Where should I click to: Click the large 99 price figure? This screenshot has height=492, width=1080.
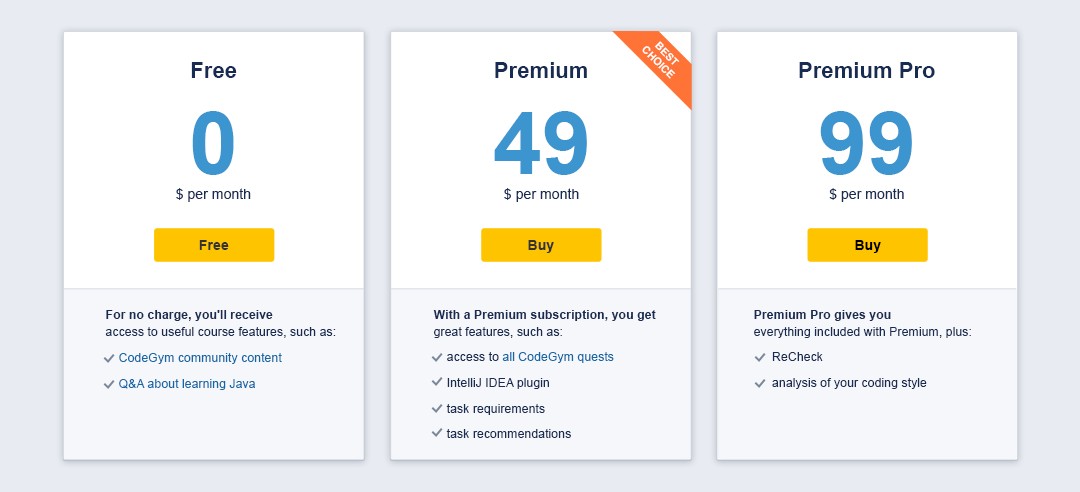866,144
